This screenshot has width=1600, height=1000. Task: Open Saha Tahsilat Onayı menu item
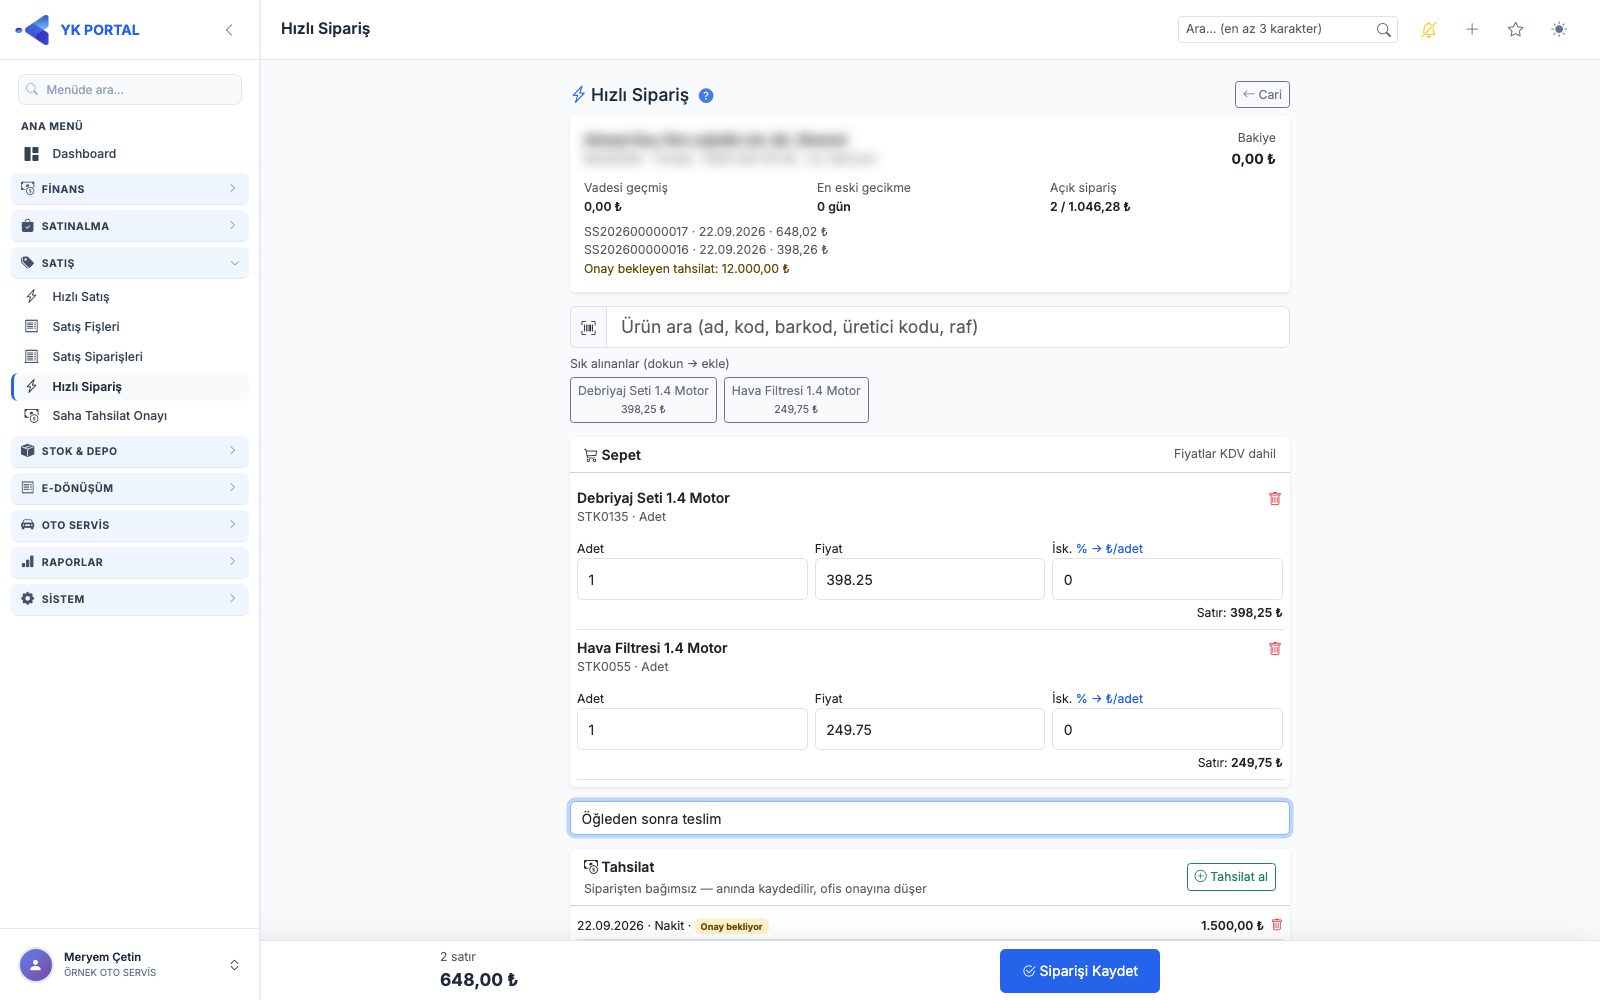point(130,416)
